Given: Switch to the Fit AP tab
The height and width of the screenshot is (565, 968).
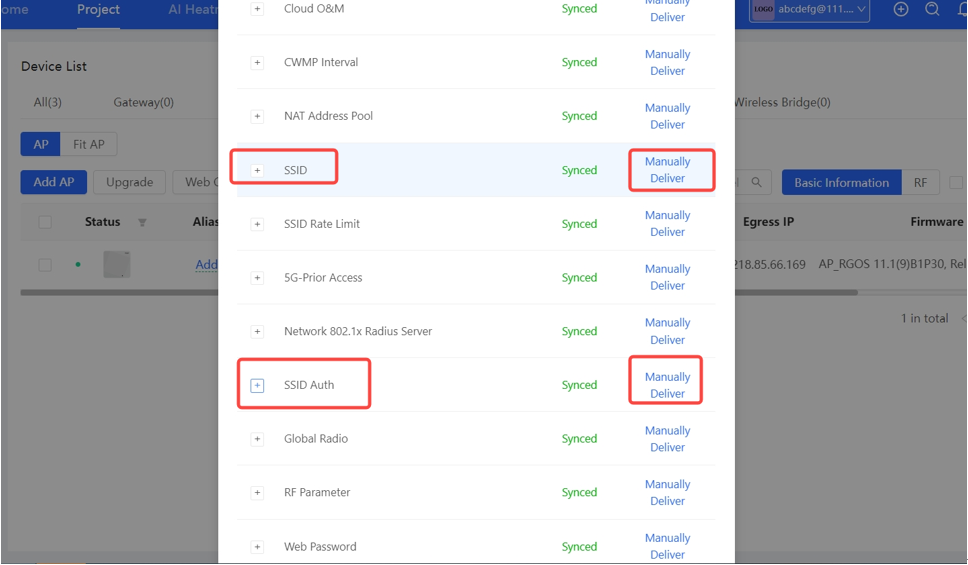Looking at the screenshot, I should click(89, 144).
